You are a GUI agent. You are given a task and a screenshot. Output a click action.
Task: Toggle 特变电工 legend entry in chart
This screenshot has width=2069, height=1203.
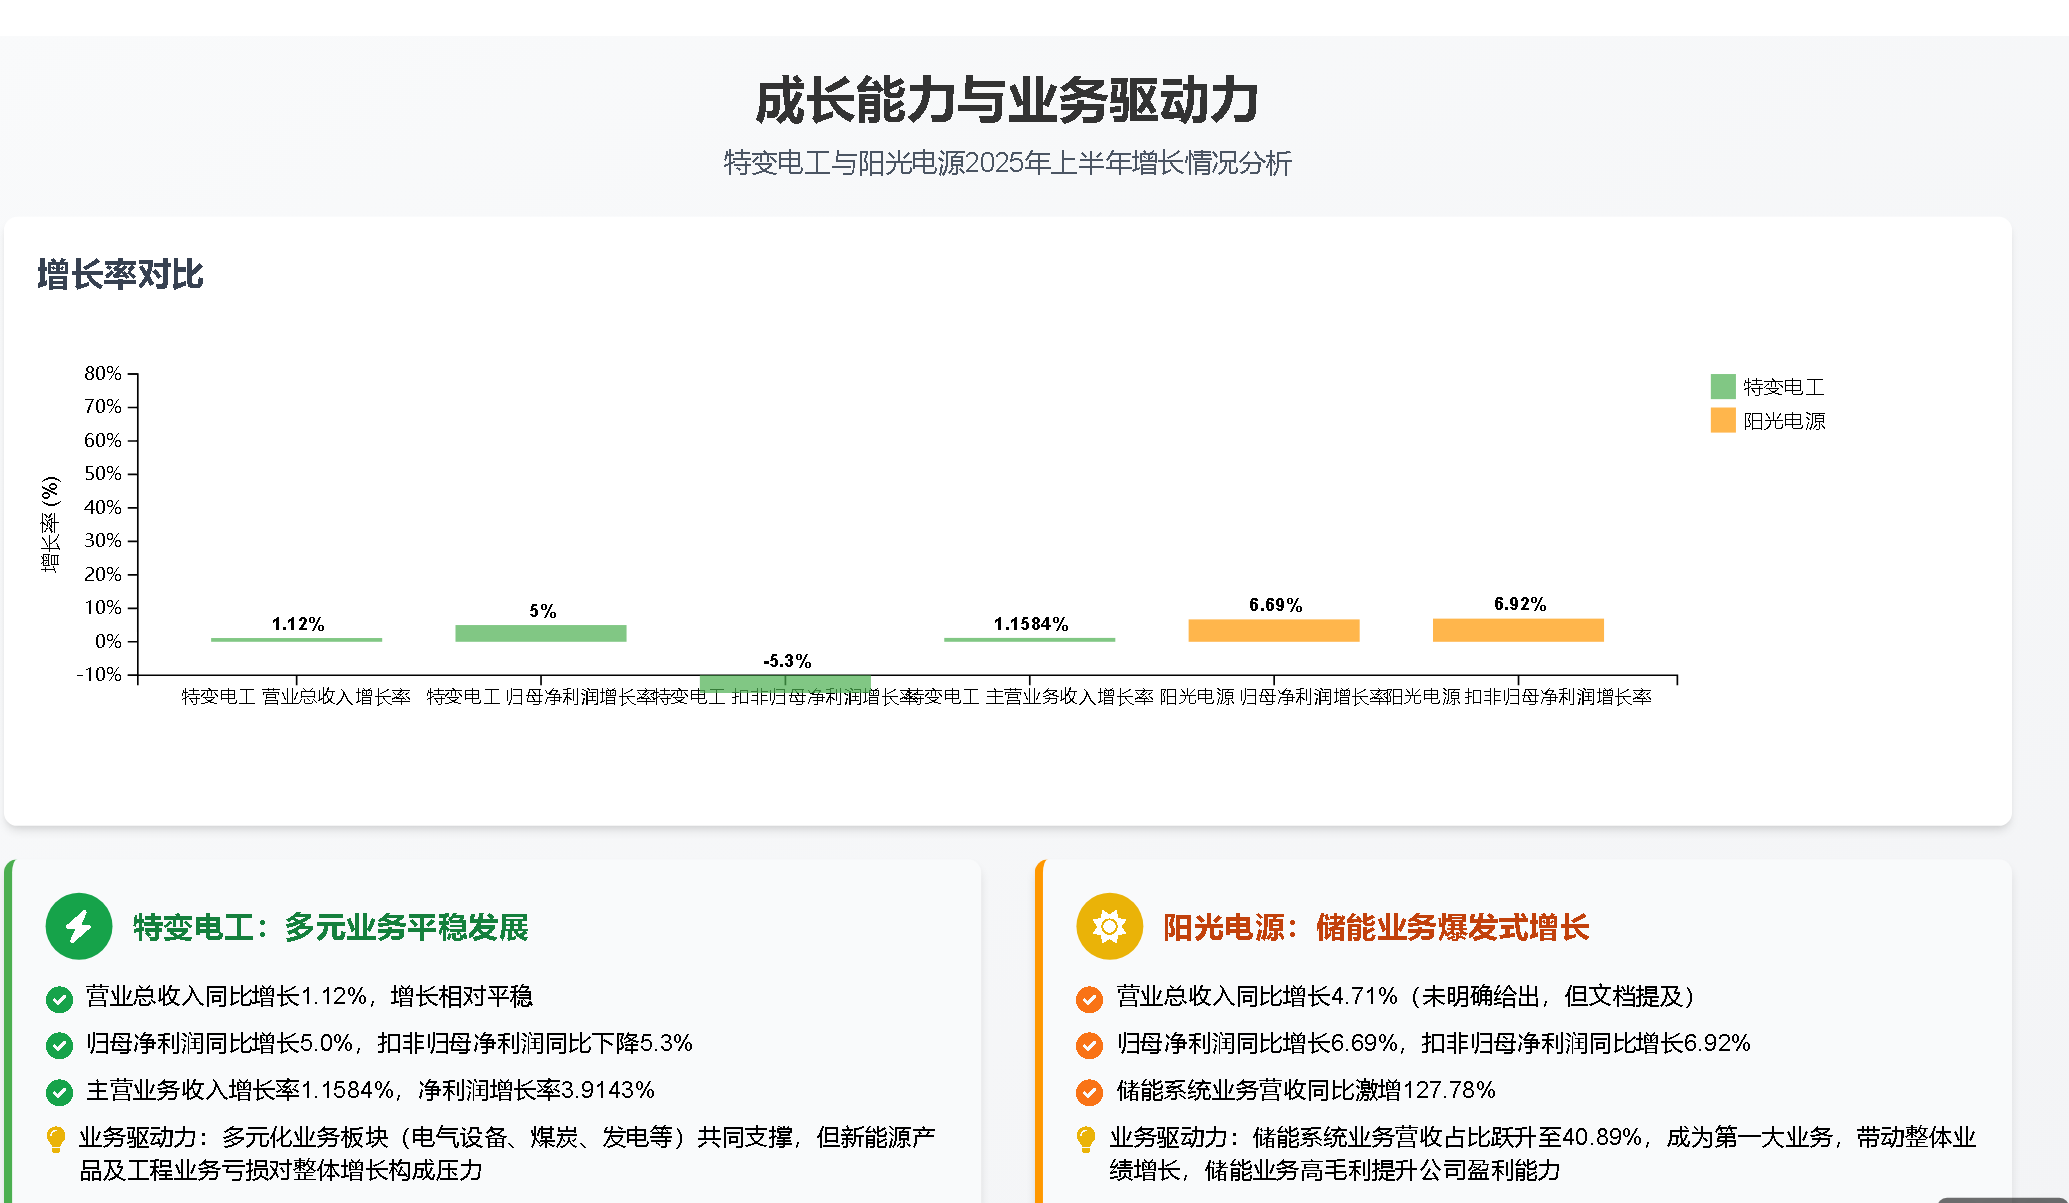coord(1783,387)
